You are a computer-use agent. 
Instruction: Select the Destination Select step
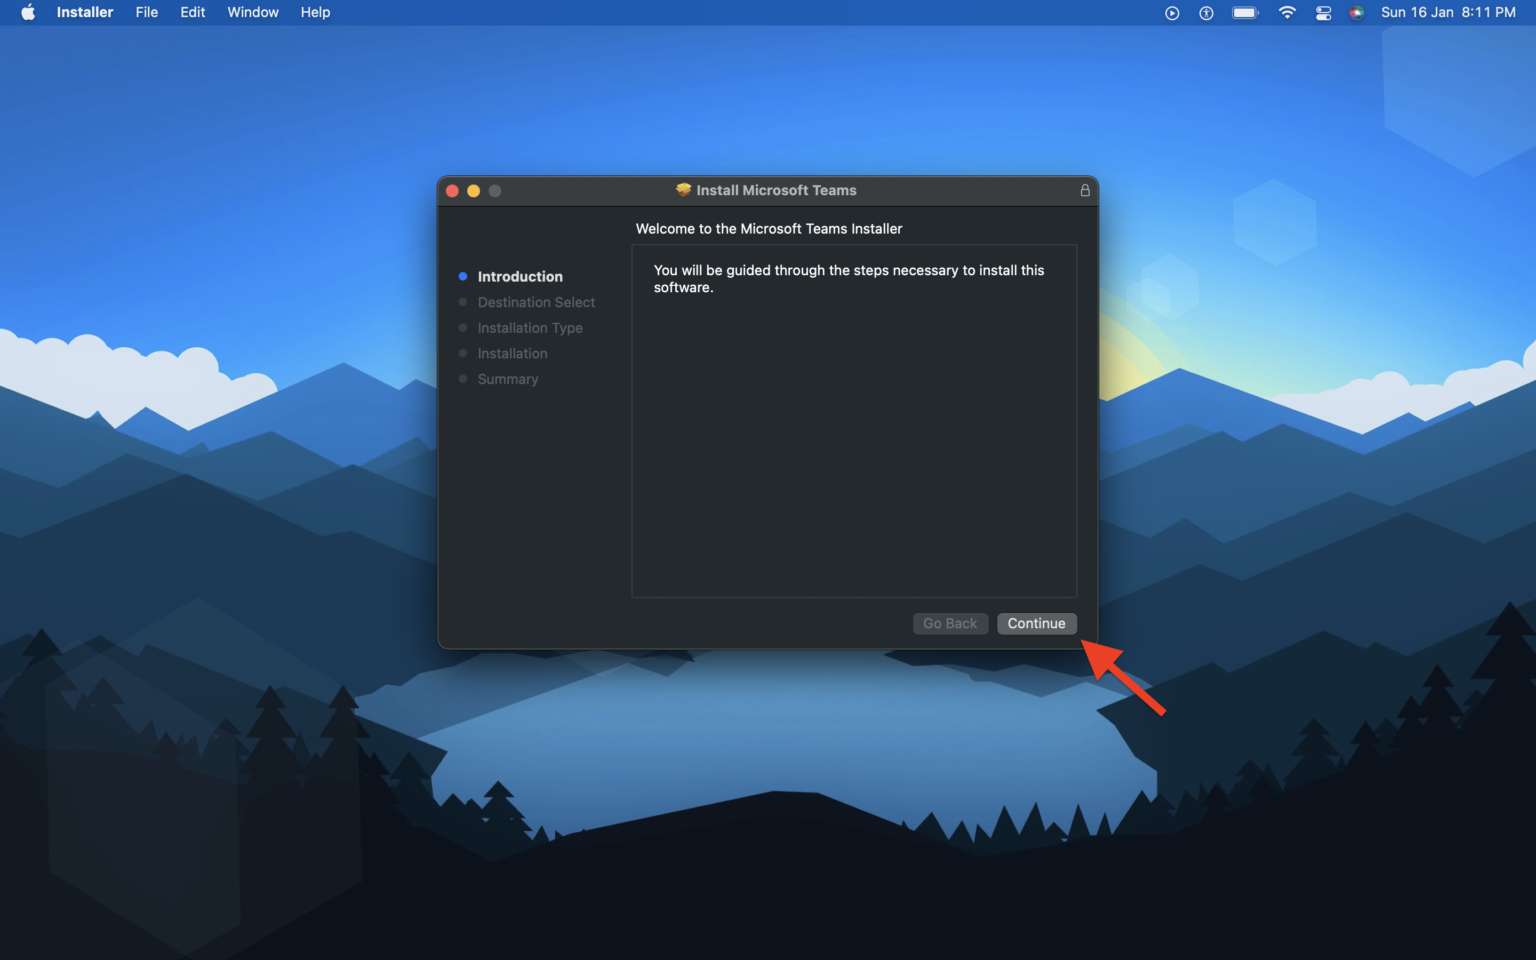536,302
